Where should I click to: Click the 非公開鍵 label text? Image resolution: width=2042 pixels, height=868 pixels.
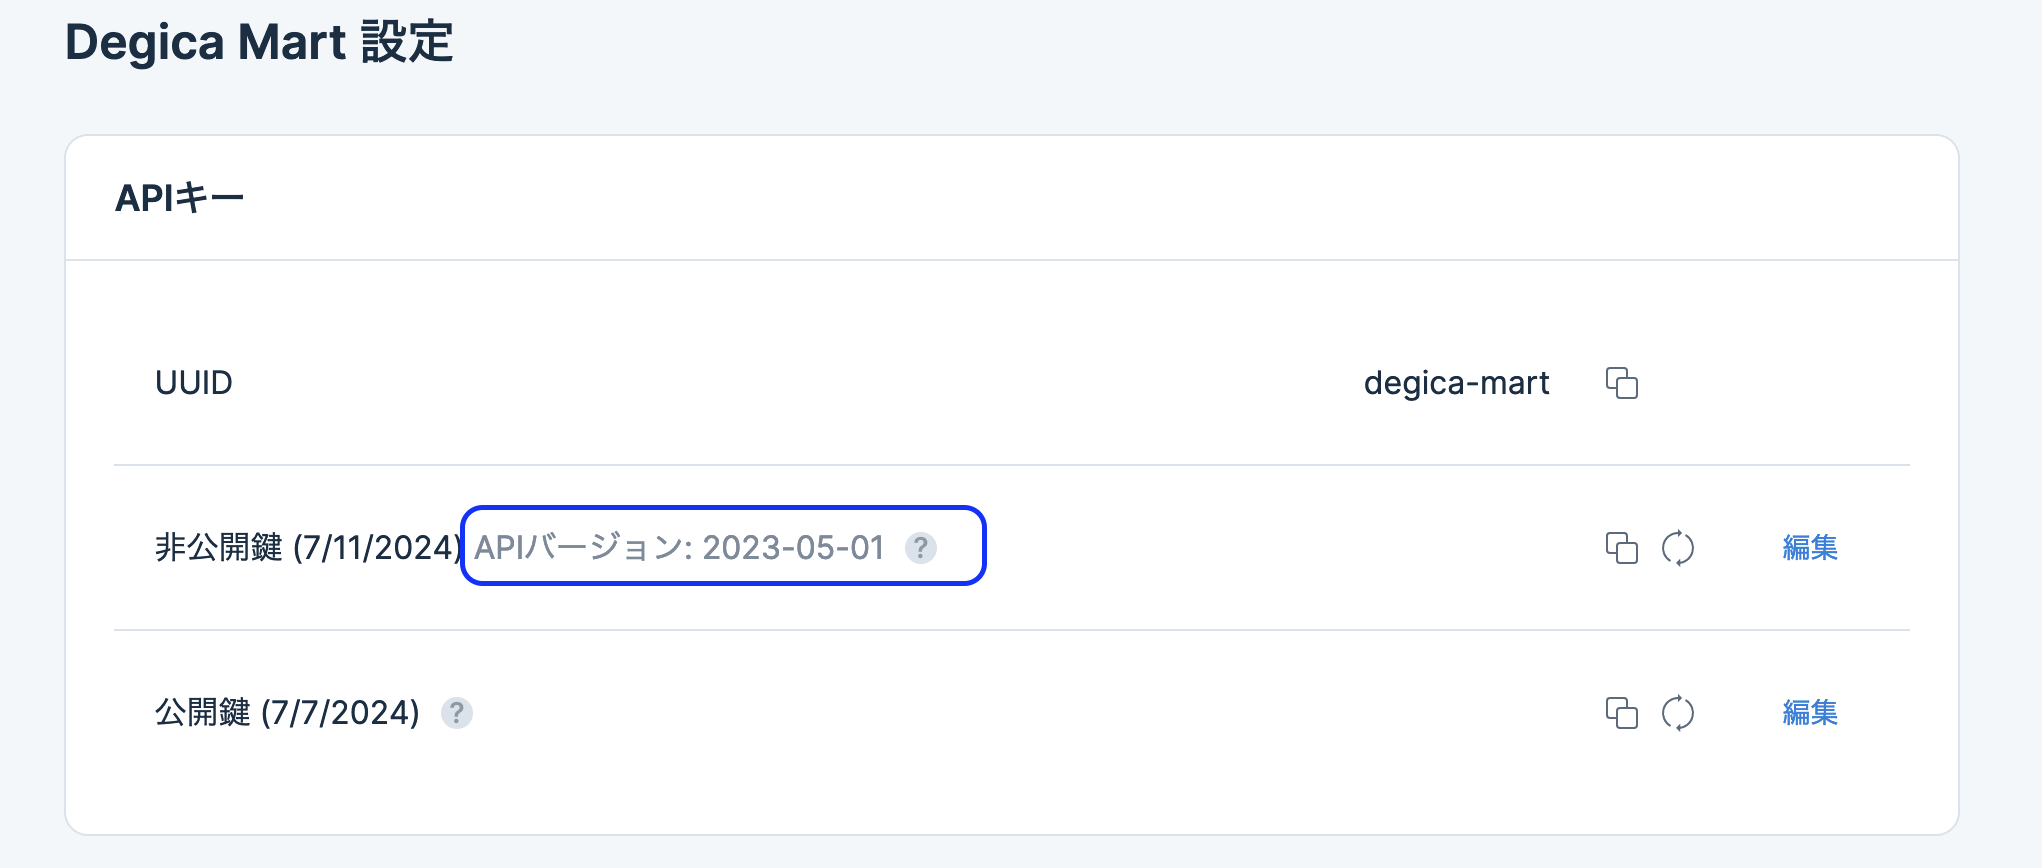point(218,548)
